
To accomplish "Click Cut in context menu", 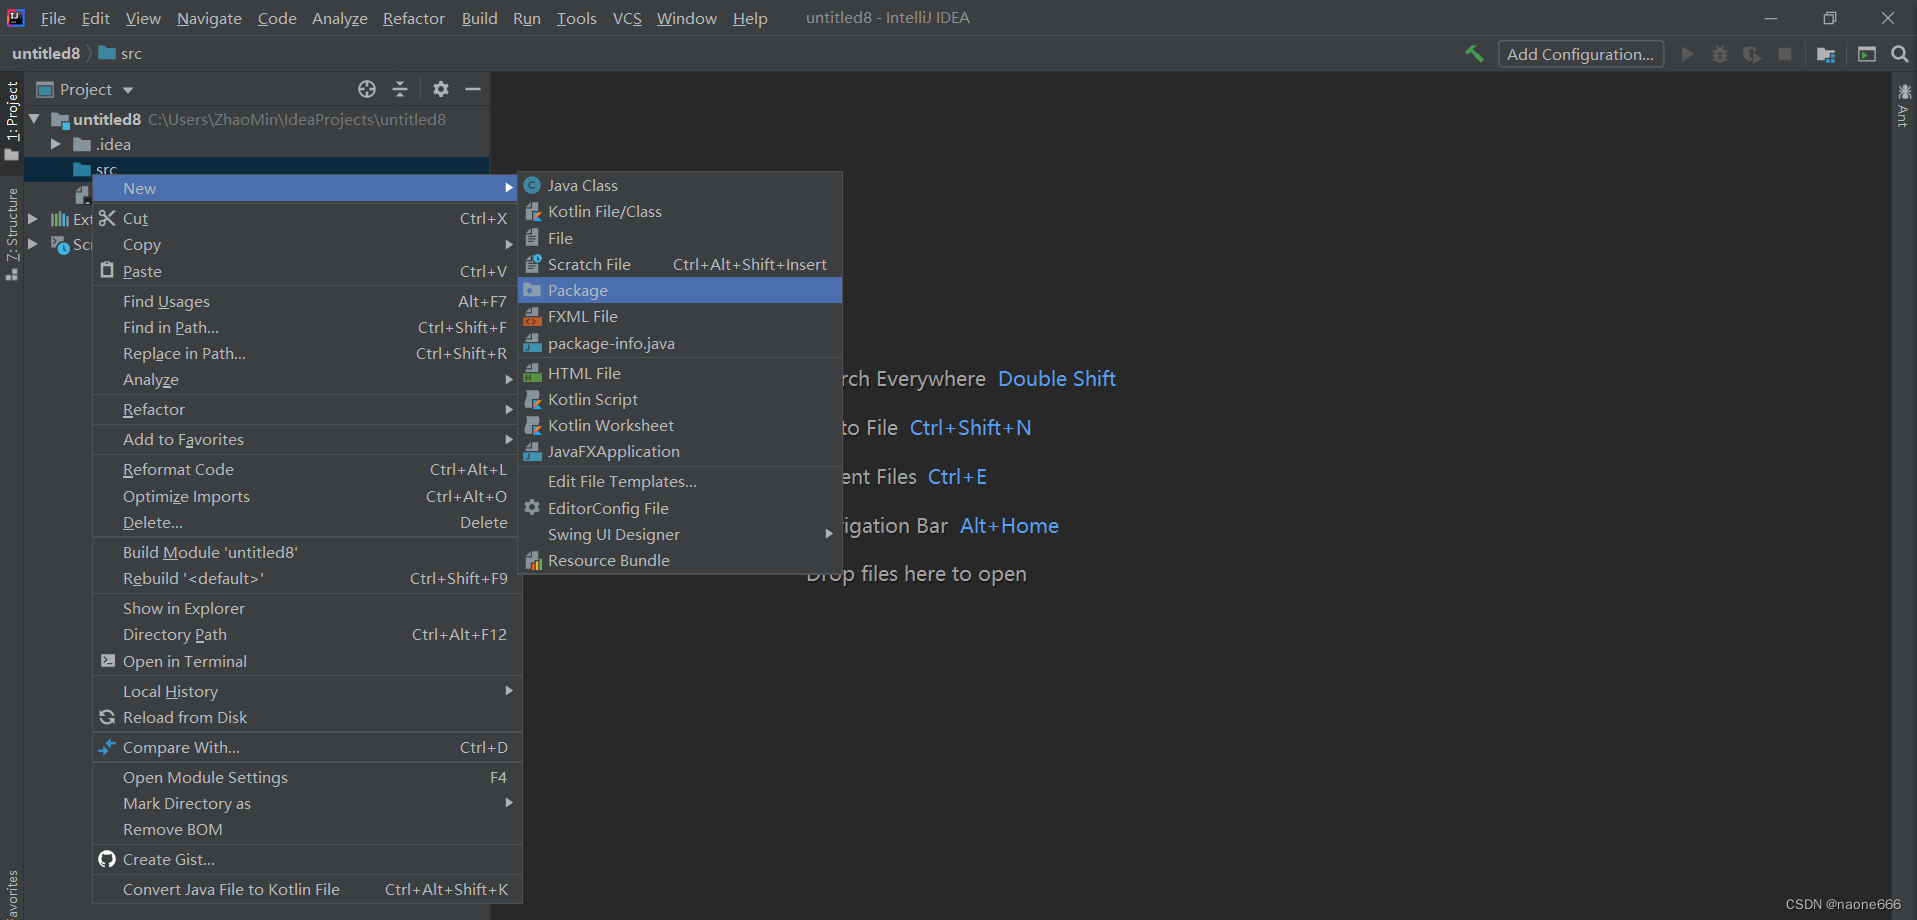I will tap(307, 218).
